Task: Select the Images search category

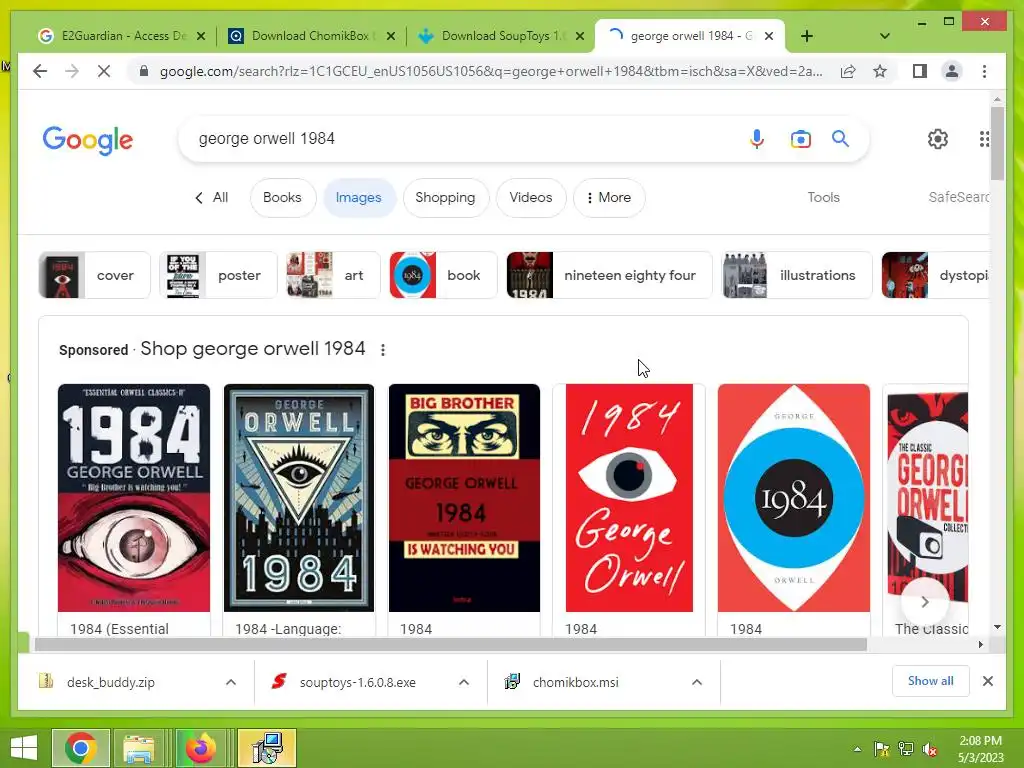Action: pyautogui.click(x=359, y=197)
